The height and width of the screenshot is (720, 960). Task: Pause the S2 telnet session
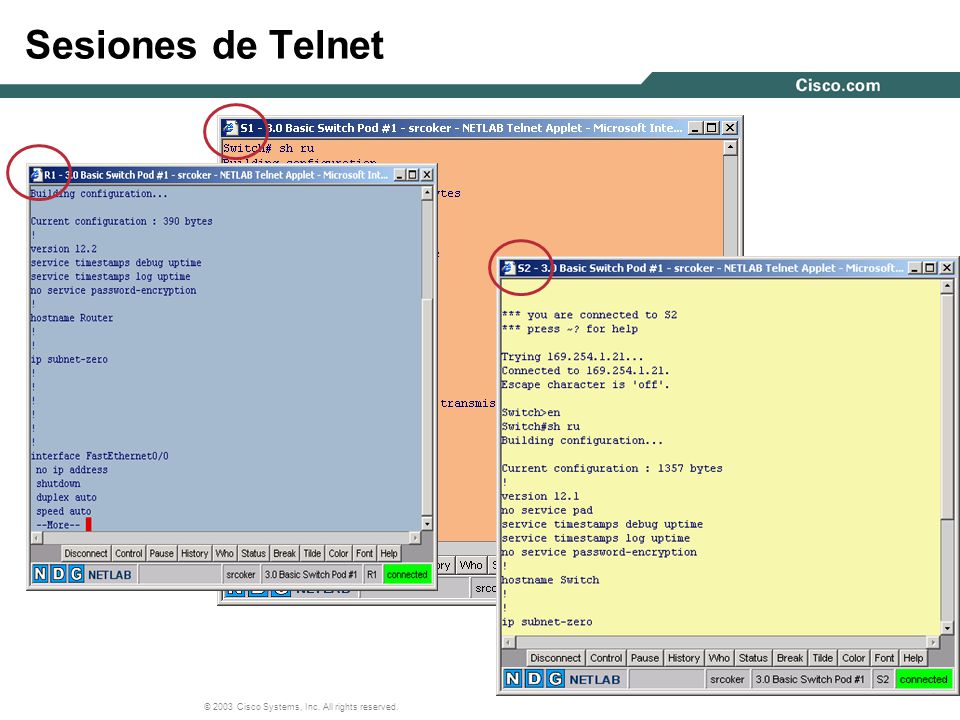pyautogui.click(x=645, y=658)
